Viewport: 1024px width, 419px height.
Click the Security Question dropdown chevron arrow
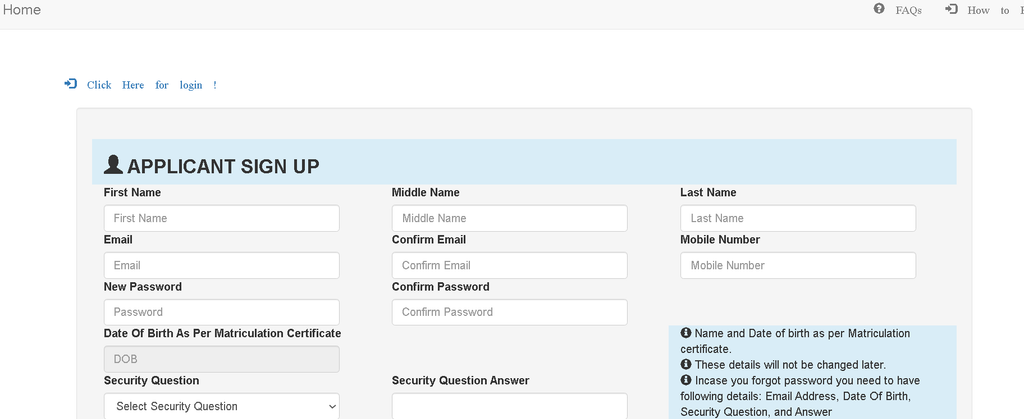pyautogui.click(x=332, y=407)
